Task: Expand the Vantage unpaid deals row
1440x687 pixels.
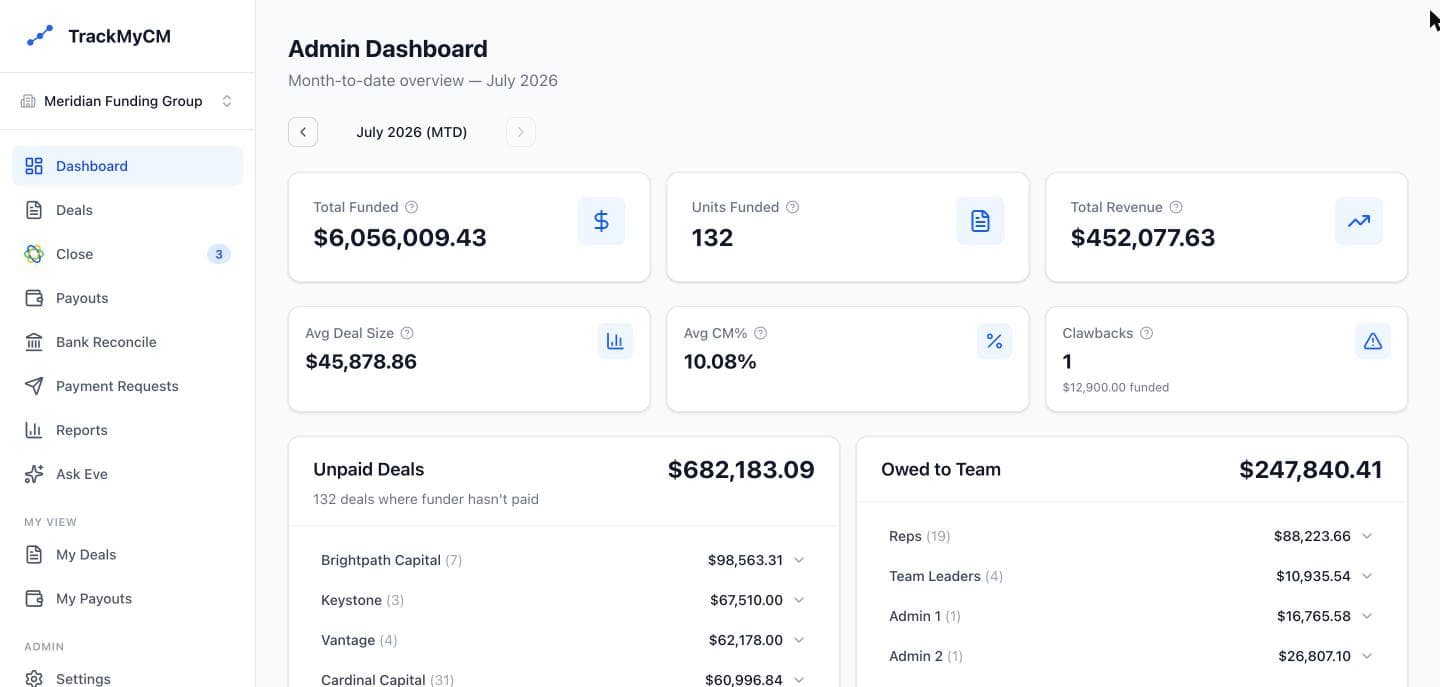Action: tap(563, 640)
